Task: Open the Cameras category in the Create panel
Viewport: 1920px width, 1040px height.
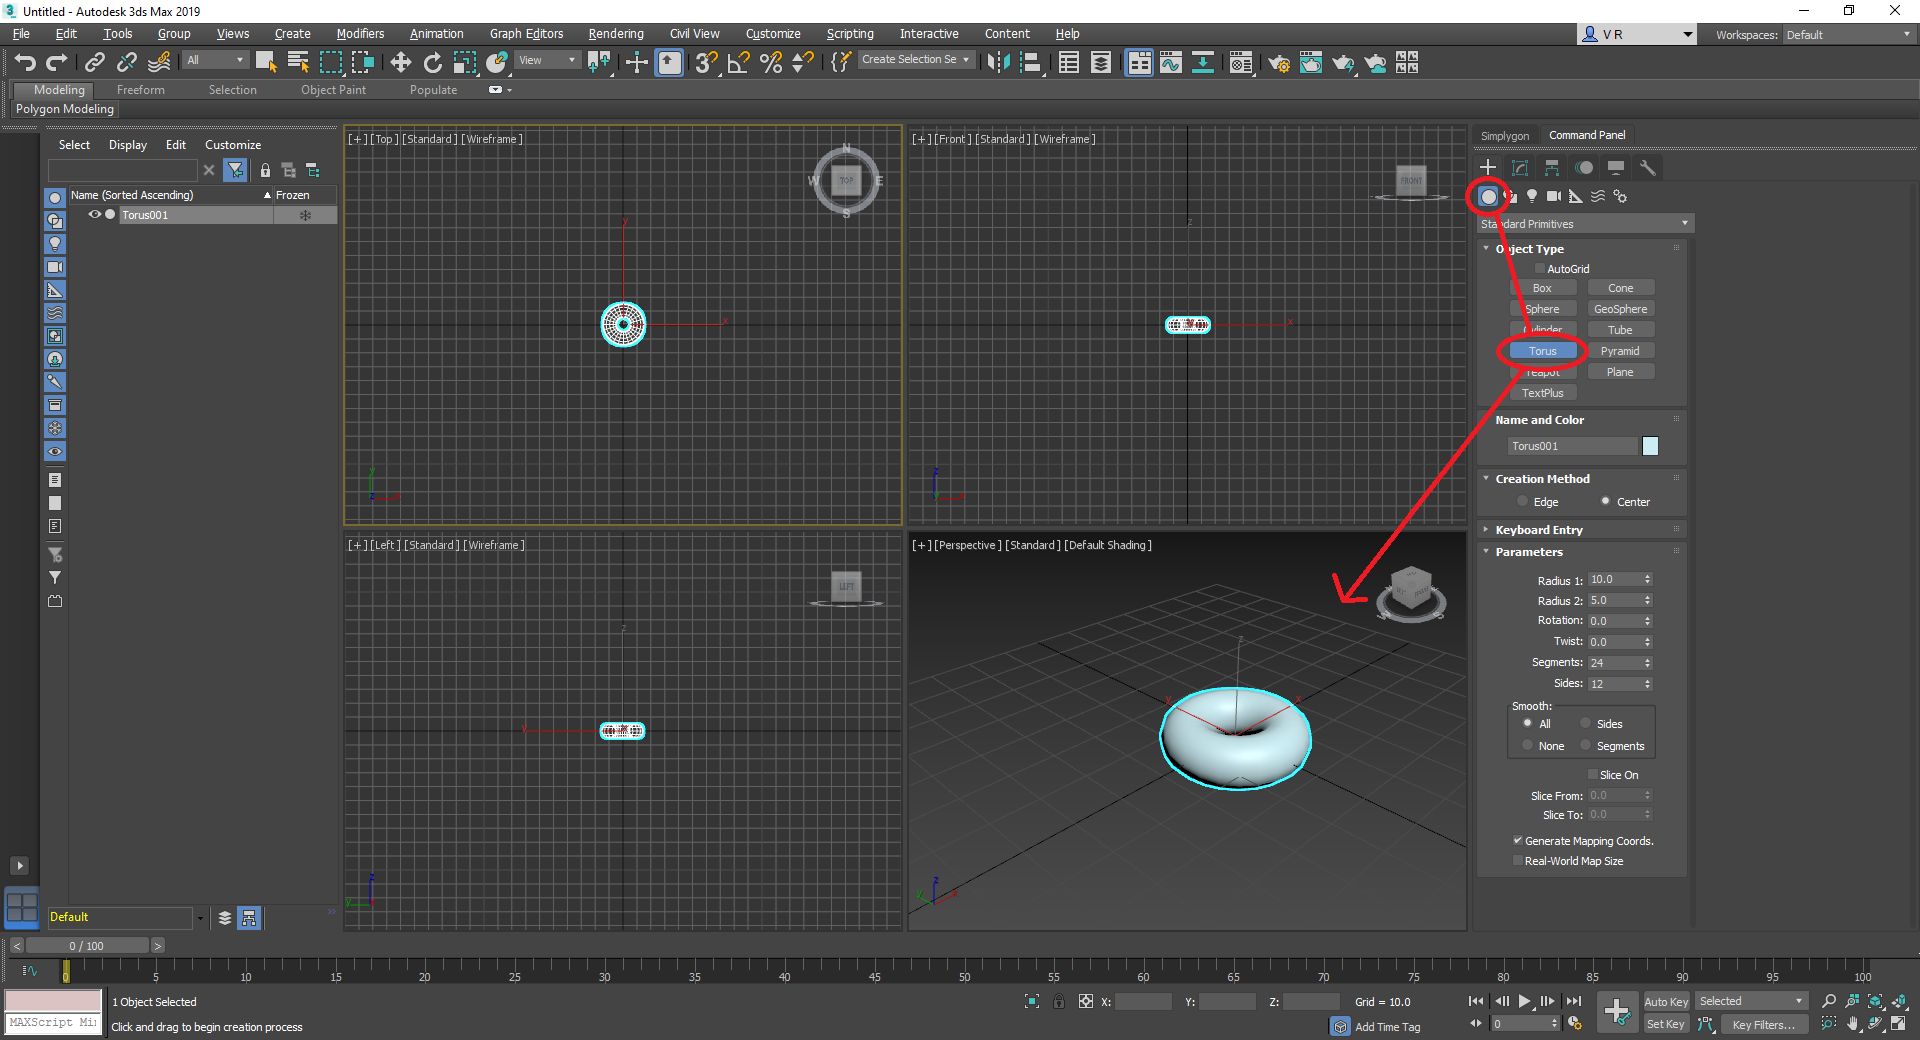Action: [x=1553, y=197]
